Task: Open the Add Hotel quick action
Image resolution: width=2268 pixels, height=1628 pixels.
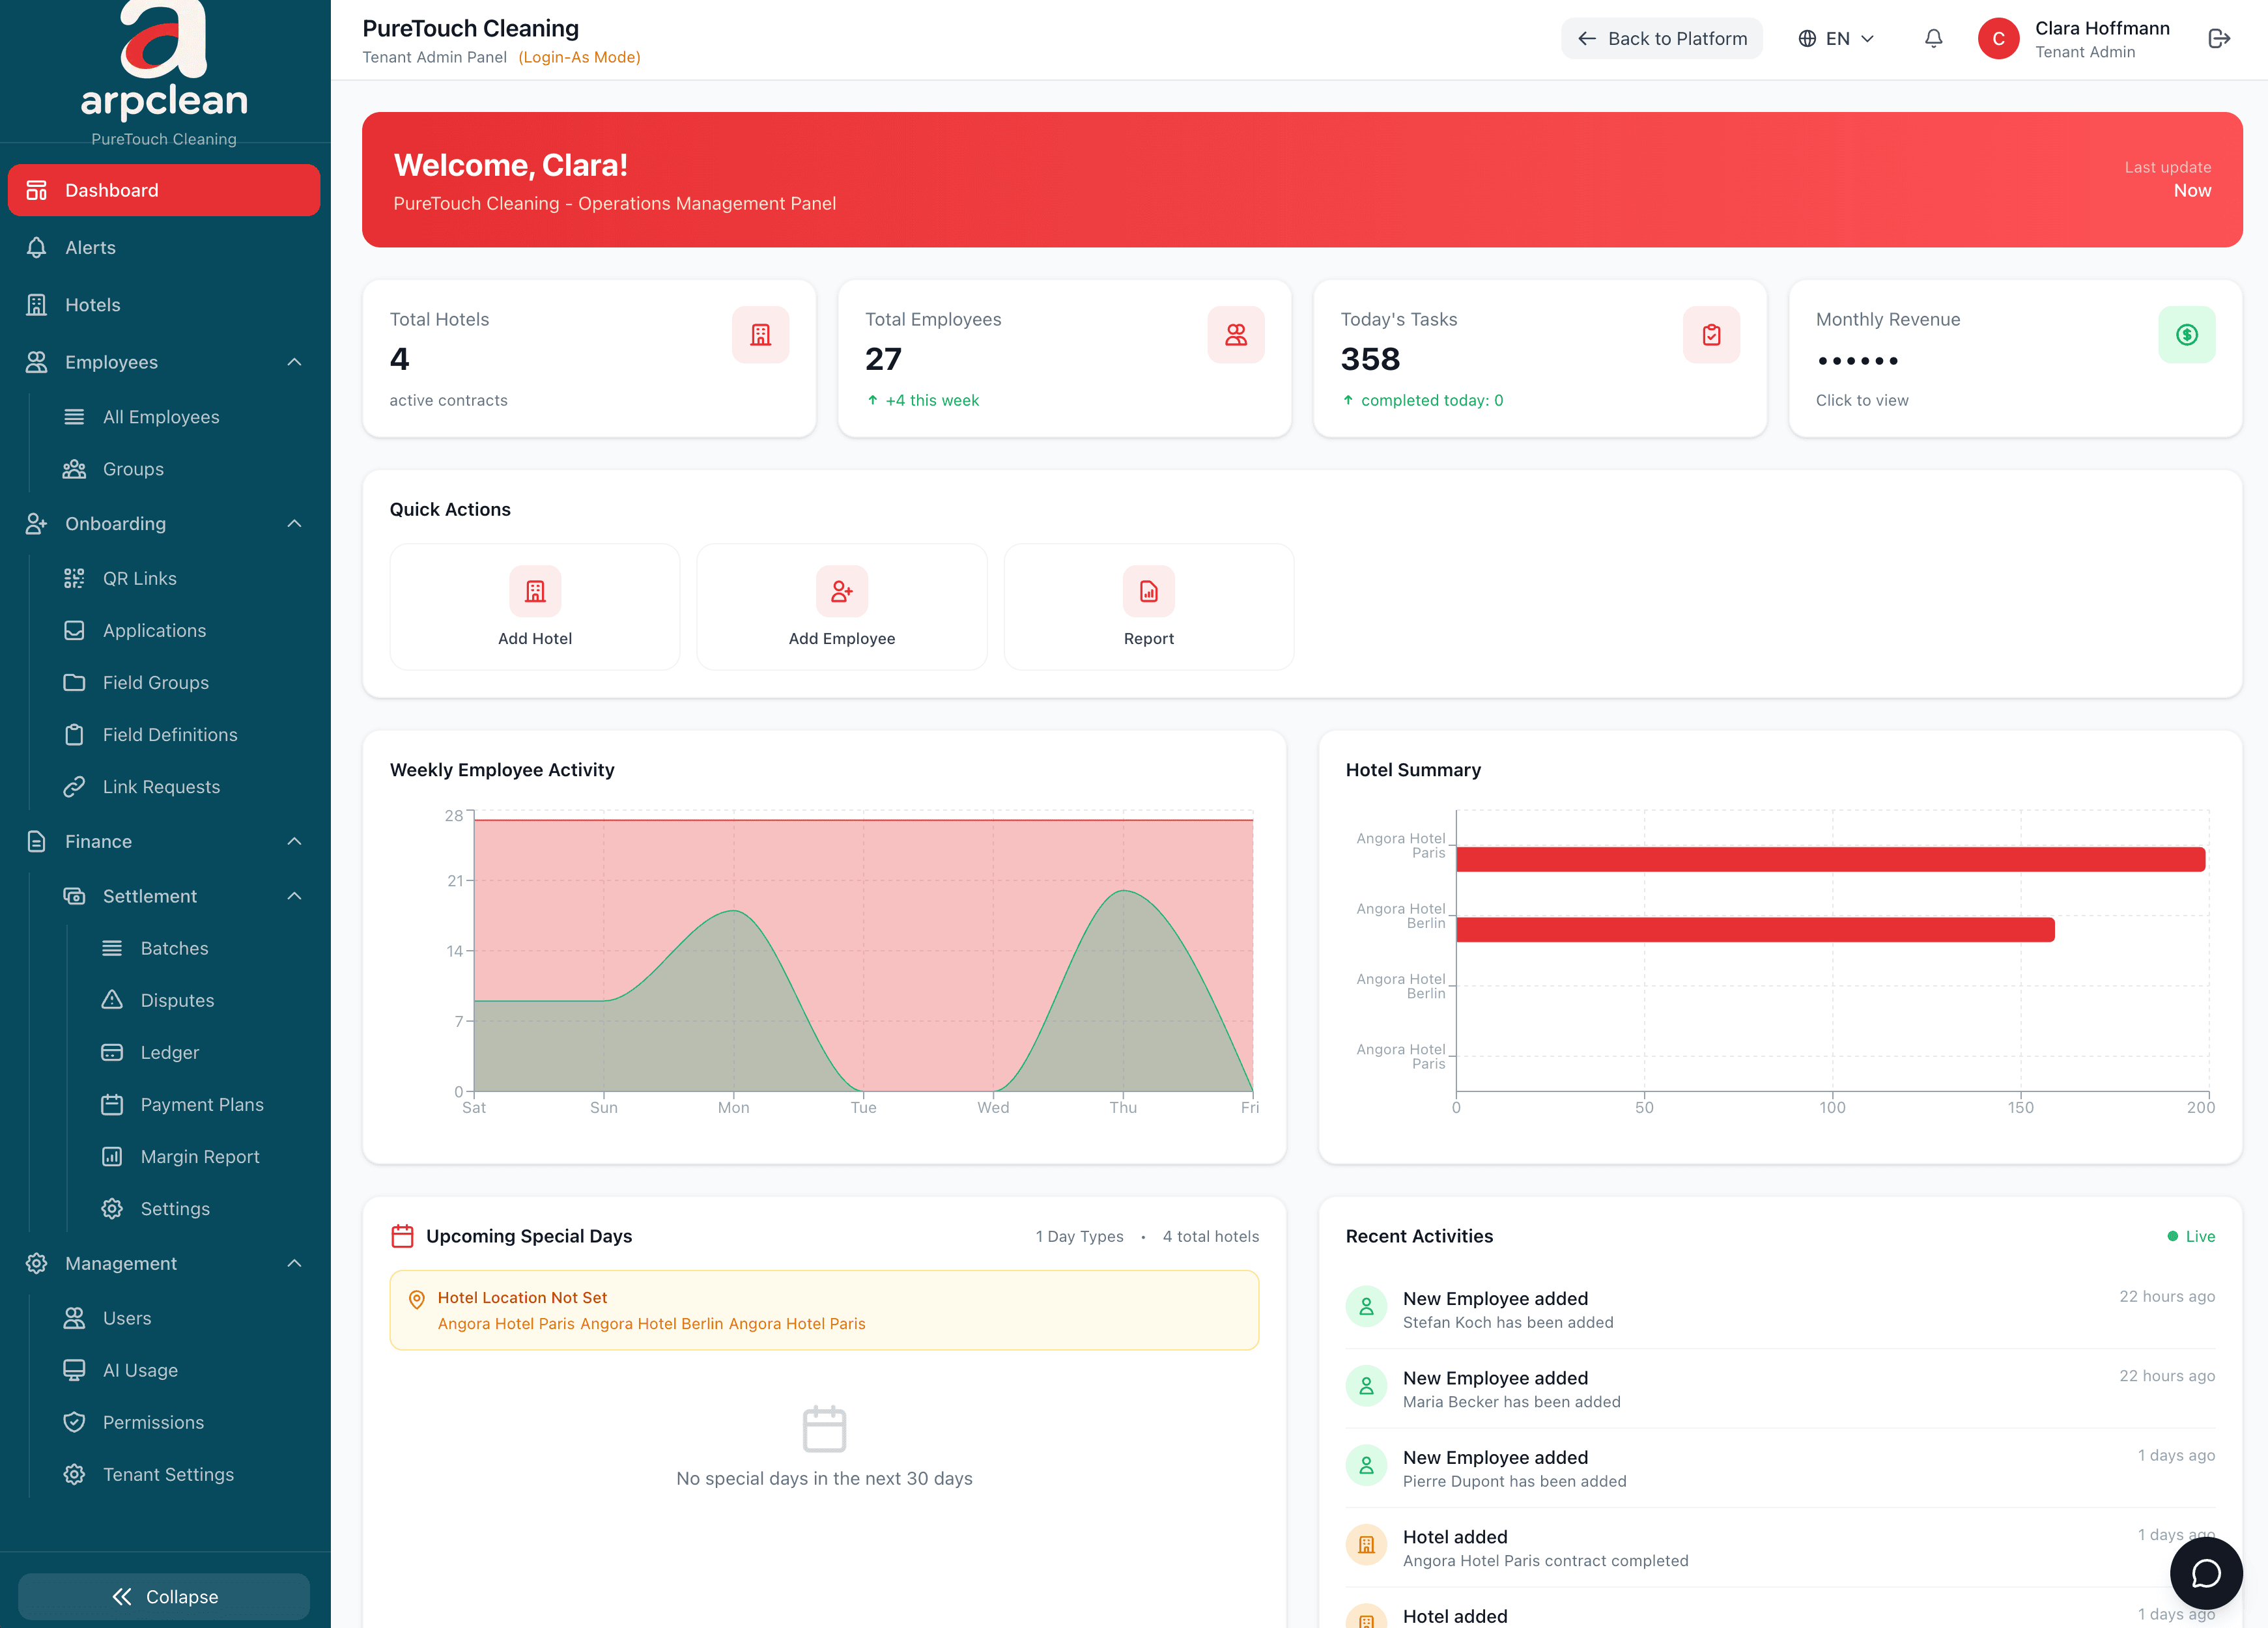Action: point(535,606)
